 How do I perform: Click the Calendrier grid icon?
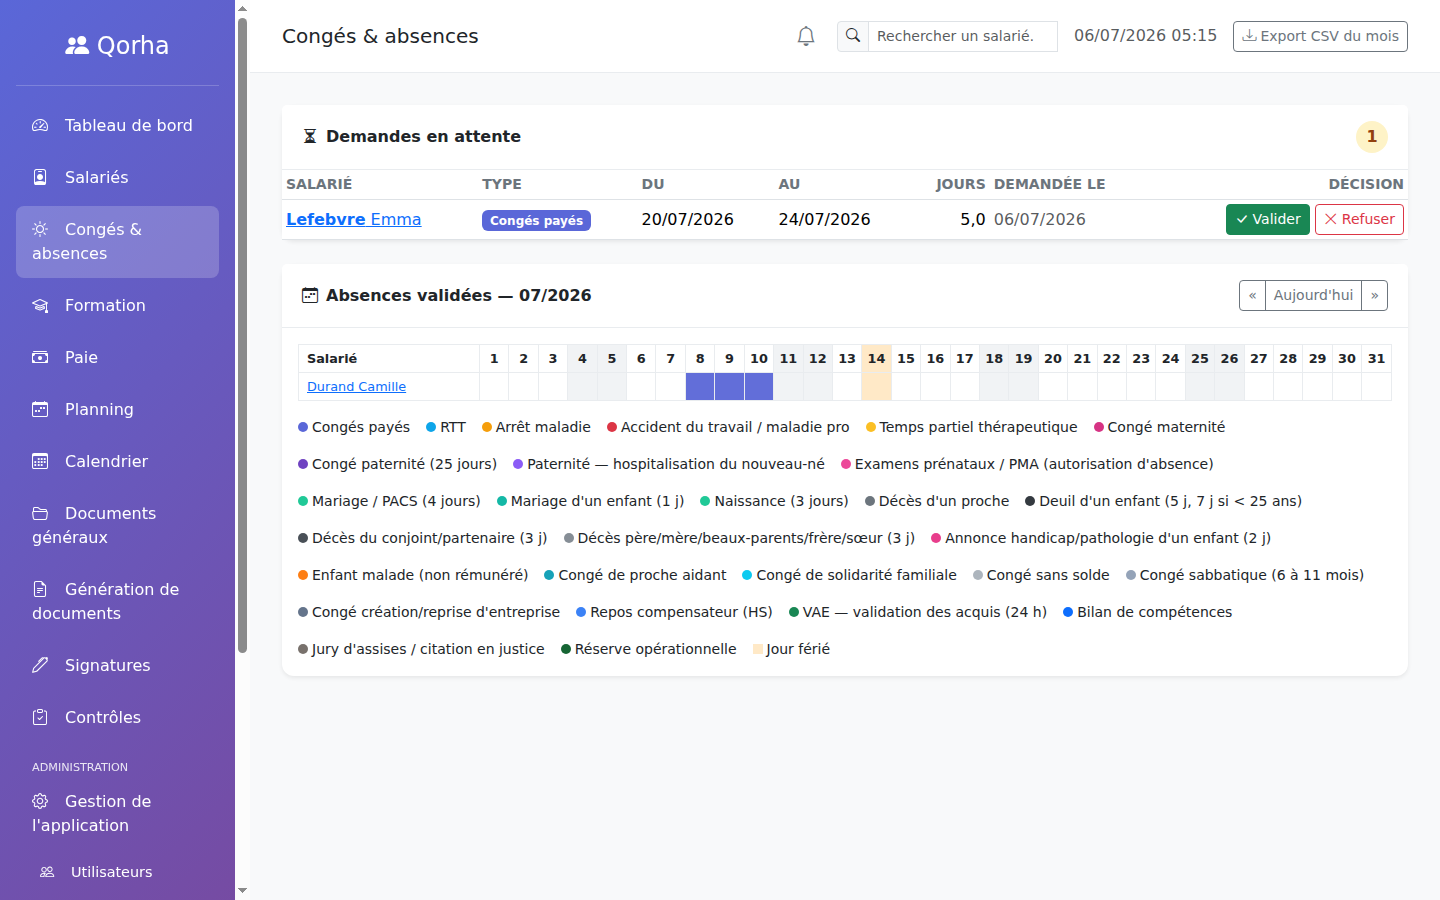(x=40, y=461)
